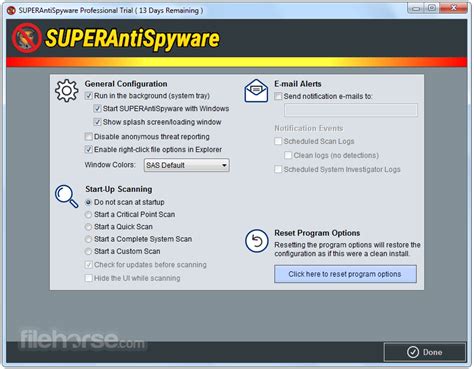Image resolution: width=474 pixels, height=369 pixels.
Task: Click the title bar app icon
Action: (11, 10)
